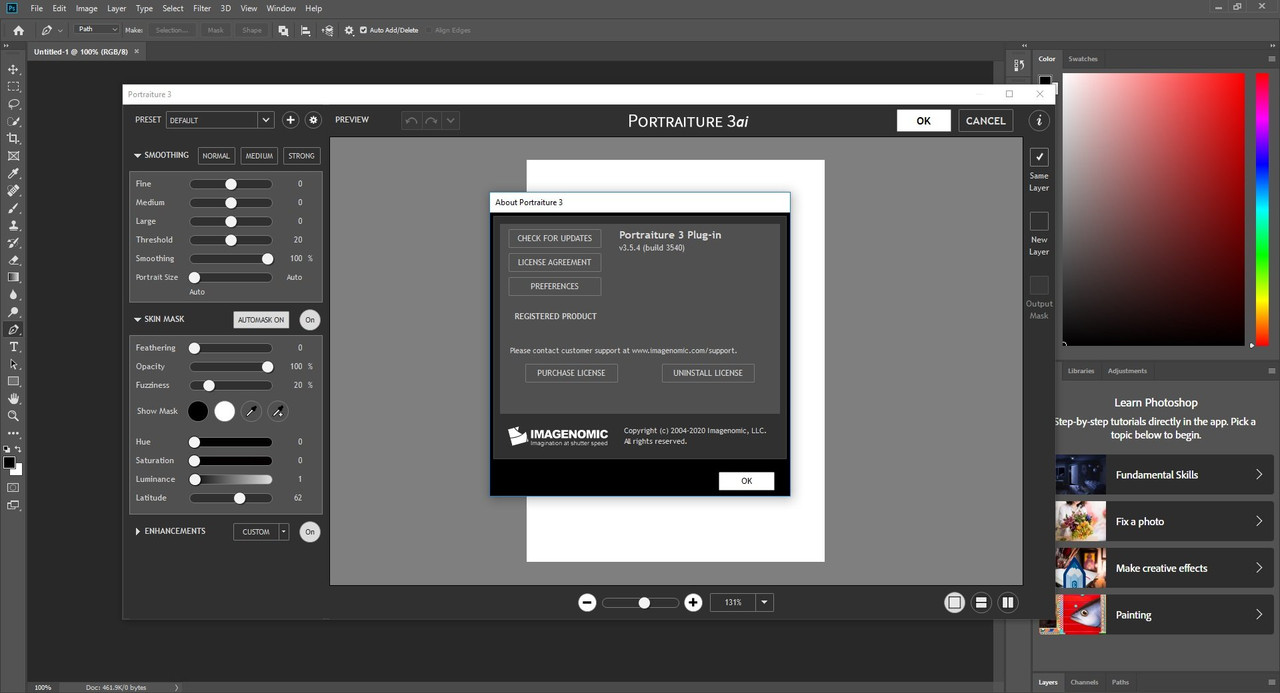Screen dimensions: 1280x693
Task: Switch to horizontal split preview icon
Action: [x=981, y=602]
